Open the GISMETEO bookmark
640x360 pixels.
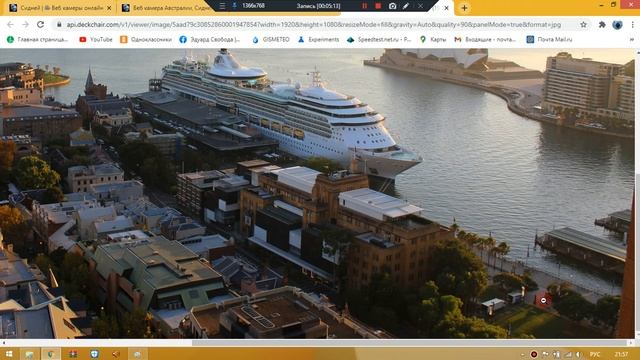pyautogui.click(x=271, y=40)
